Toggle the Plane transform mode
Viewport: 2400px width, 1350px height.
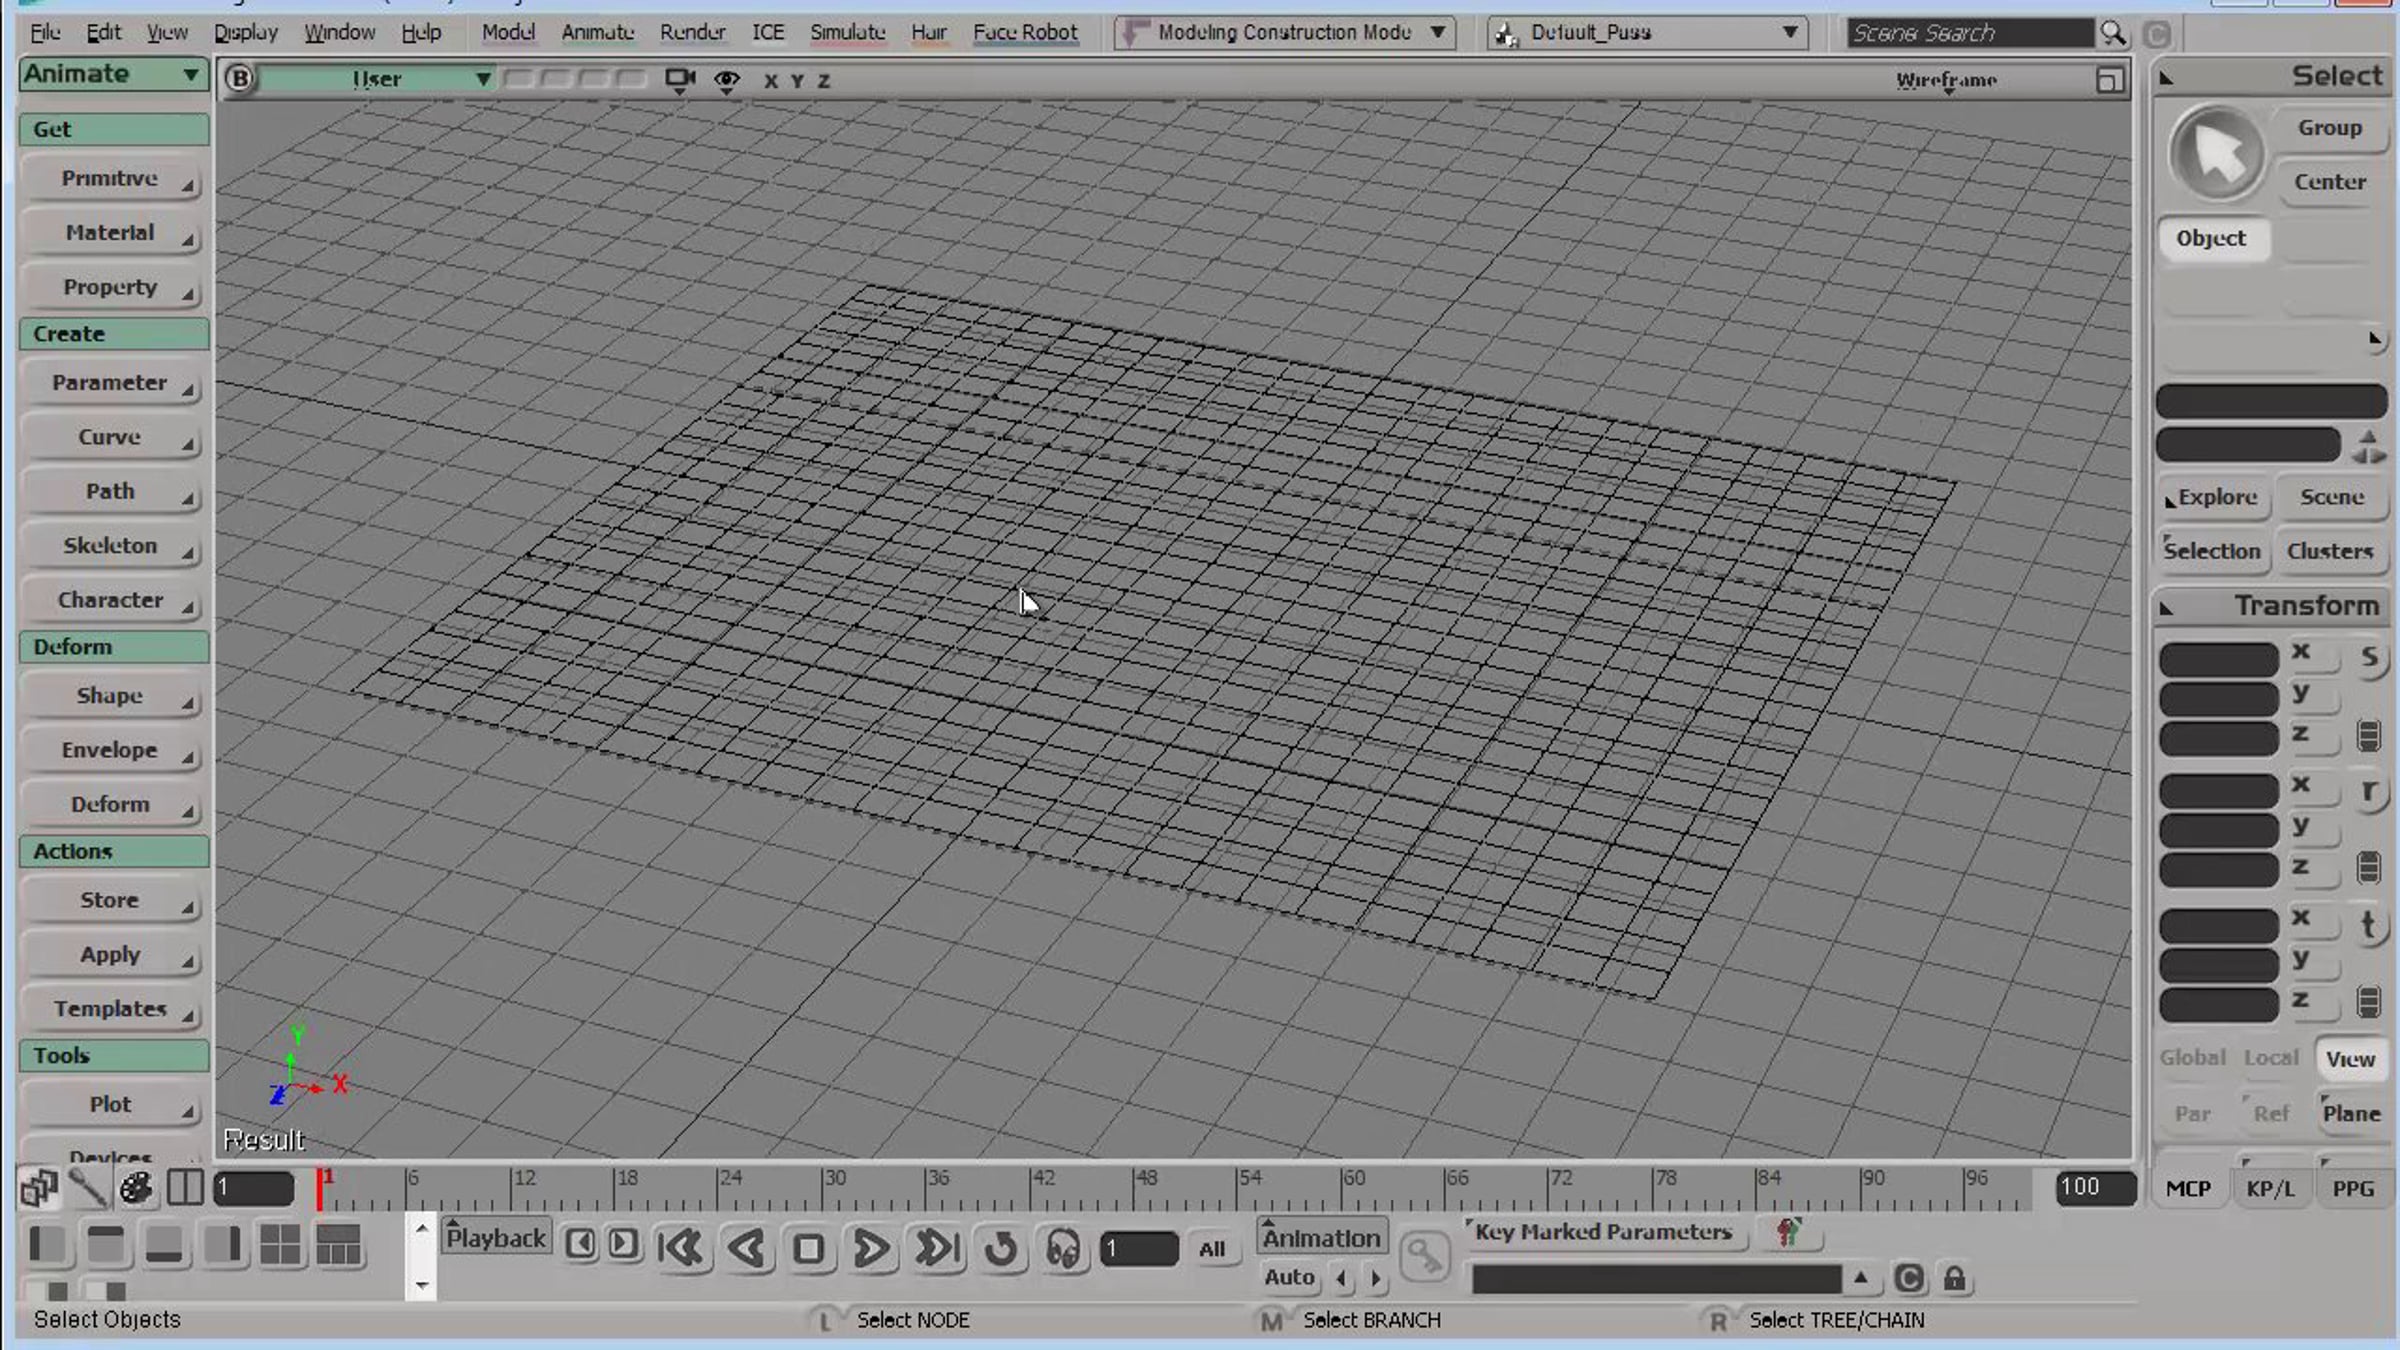pyautogui.click(x=2351, y=1114)
